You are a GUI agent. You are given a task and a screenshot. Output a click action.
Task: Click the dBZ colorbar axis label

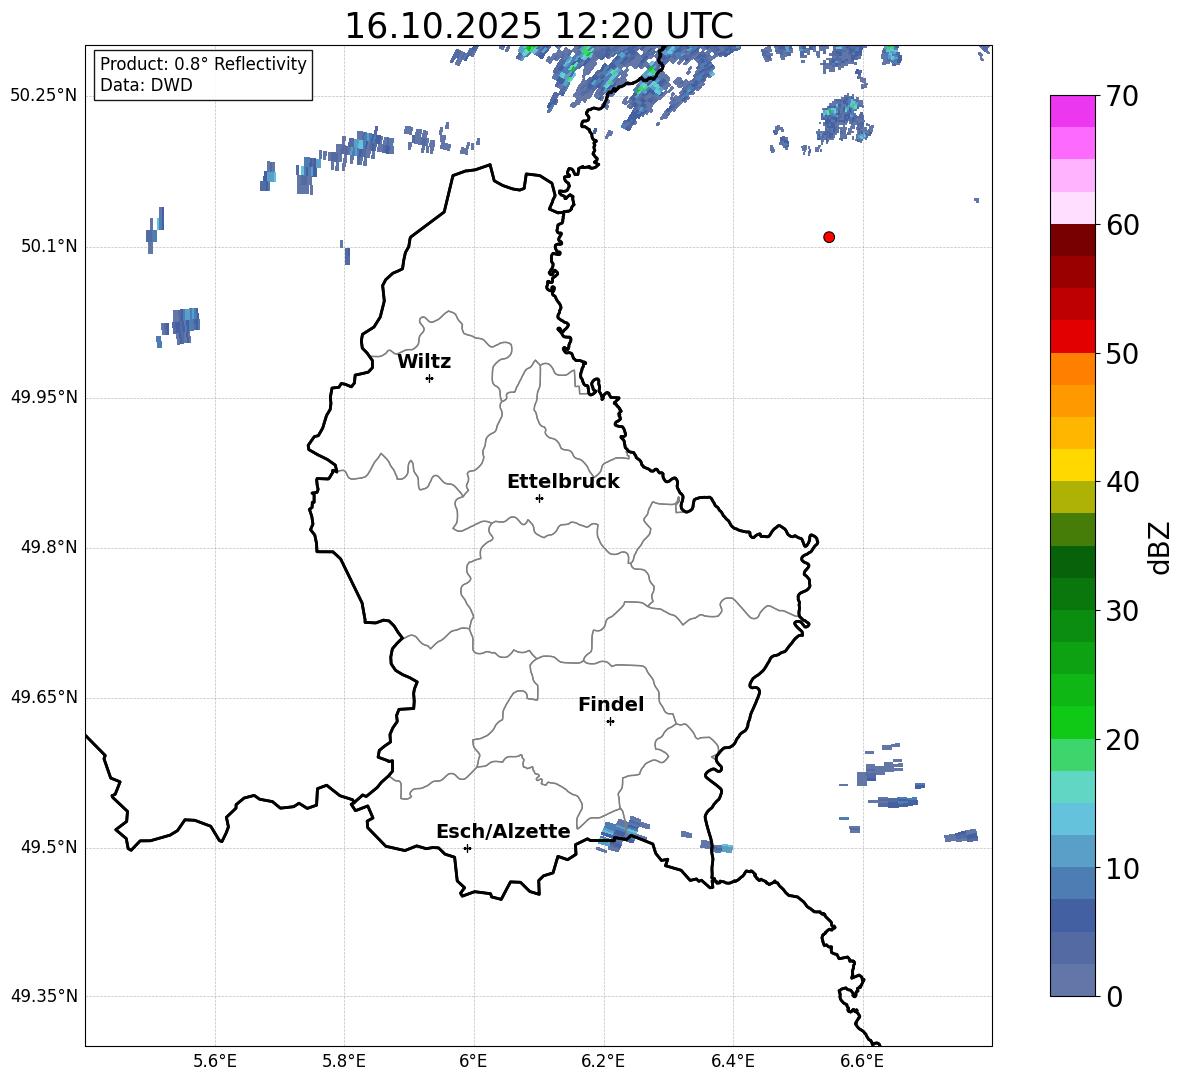pos(1160,547)
